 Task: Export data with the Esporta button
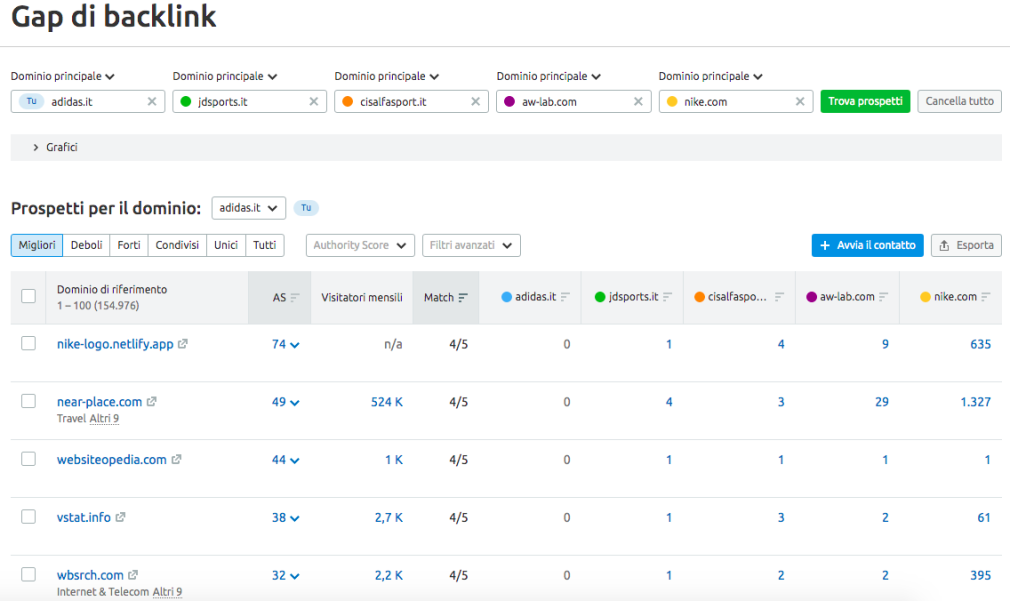[x=966, y=245]
